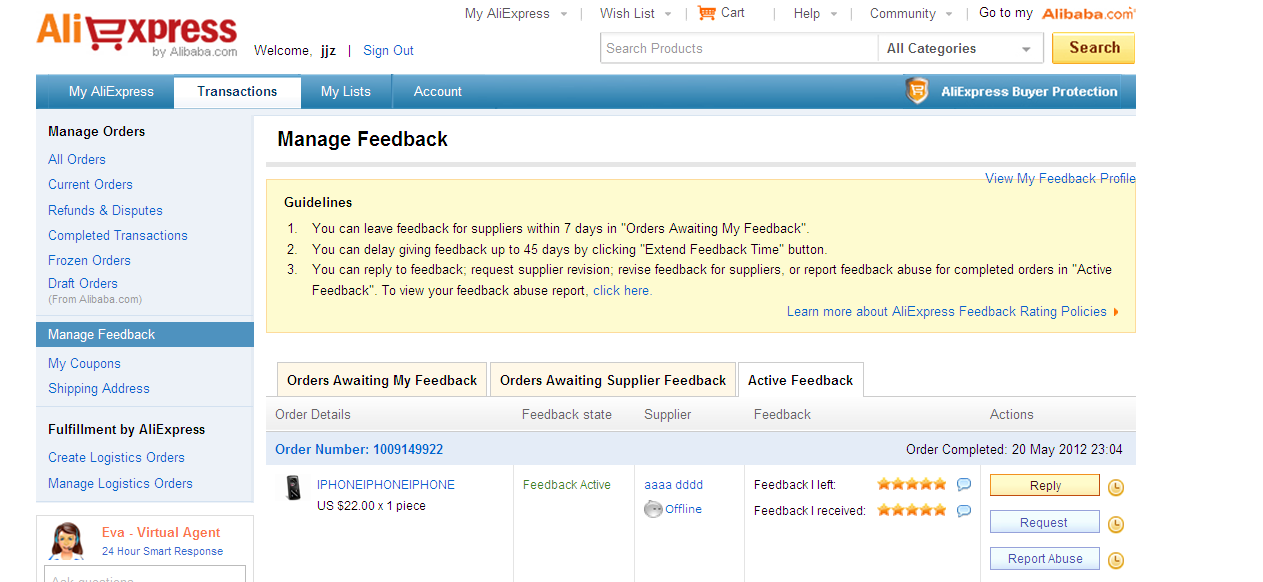Expand the Wish List dropdown menu

(x=669, y=14)
